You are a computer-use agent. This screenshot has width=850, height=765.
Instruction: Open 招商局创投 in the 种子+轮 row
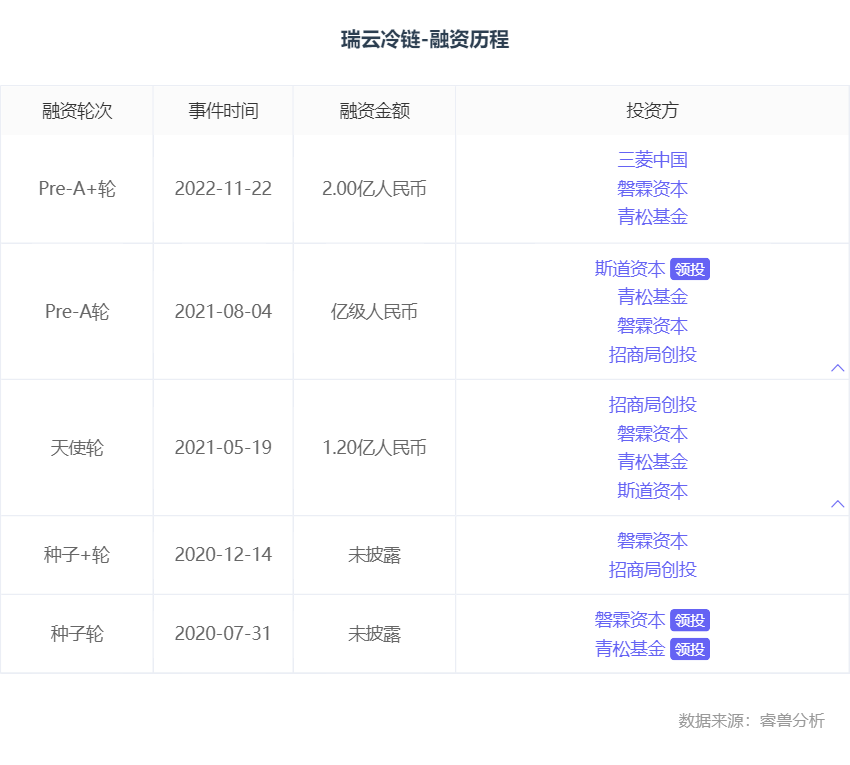[652, 570]
